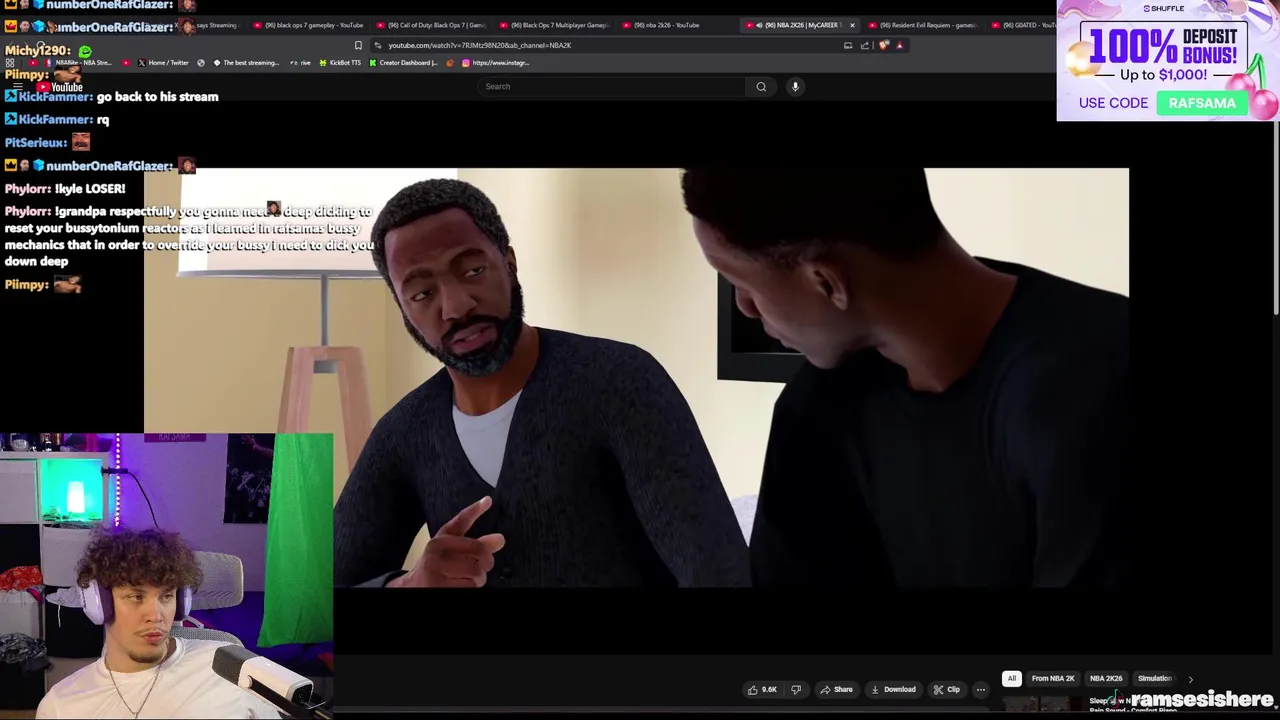
Task: Select the 'From NBA 2K' filter chip
Action: (x=1052, y=679)
